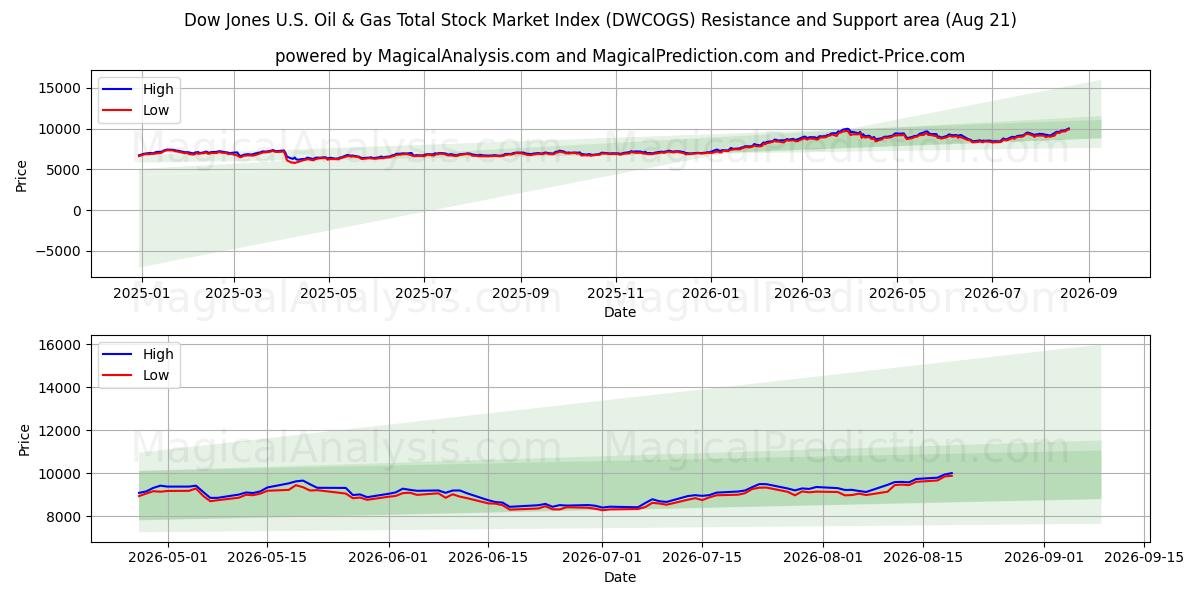
Task: Click the 2026-08-01 date tick label
Action: pos(823,558)
